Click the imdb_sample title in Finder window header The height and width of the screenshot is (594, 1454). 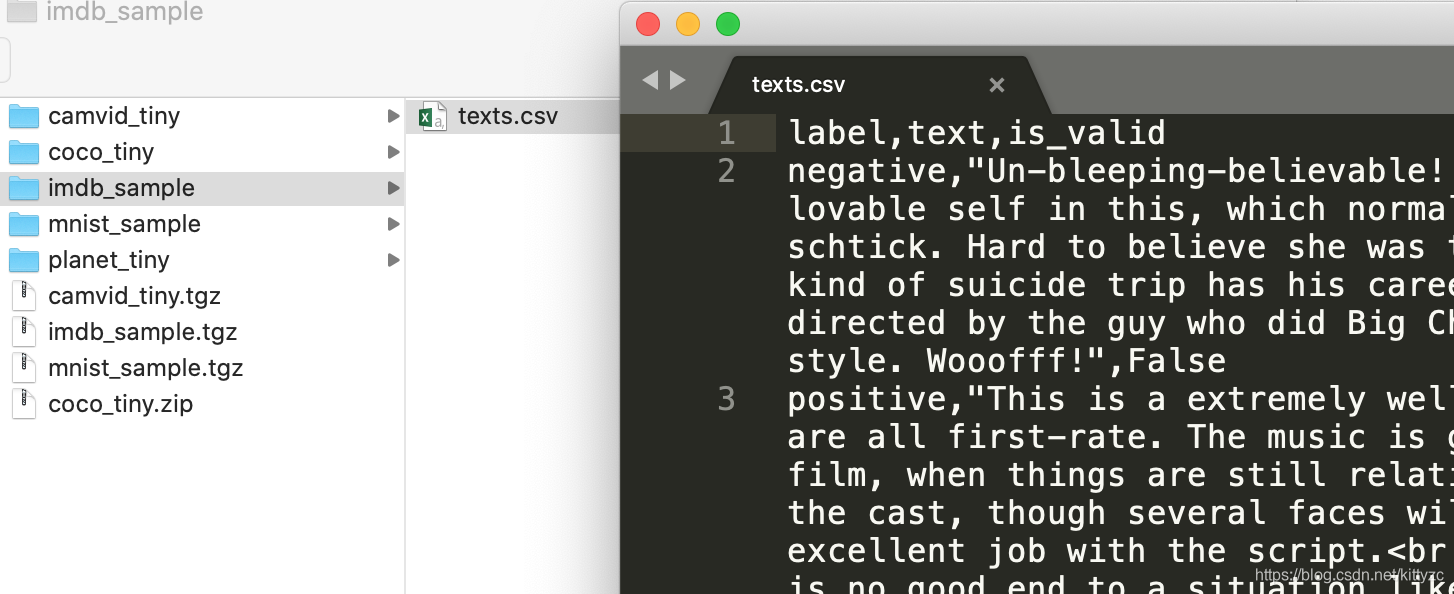point(124,12)
